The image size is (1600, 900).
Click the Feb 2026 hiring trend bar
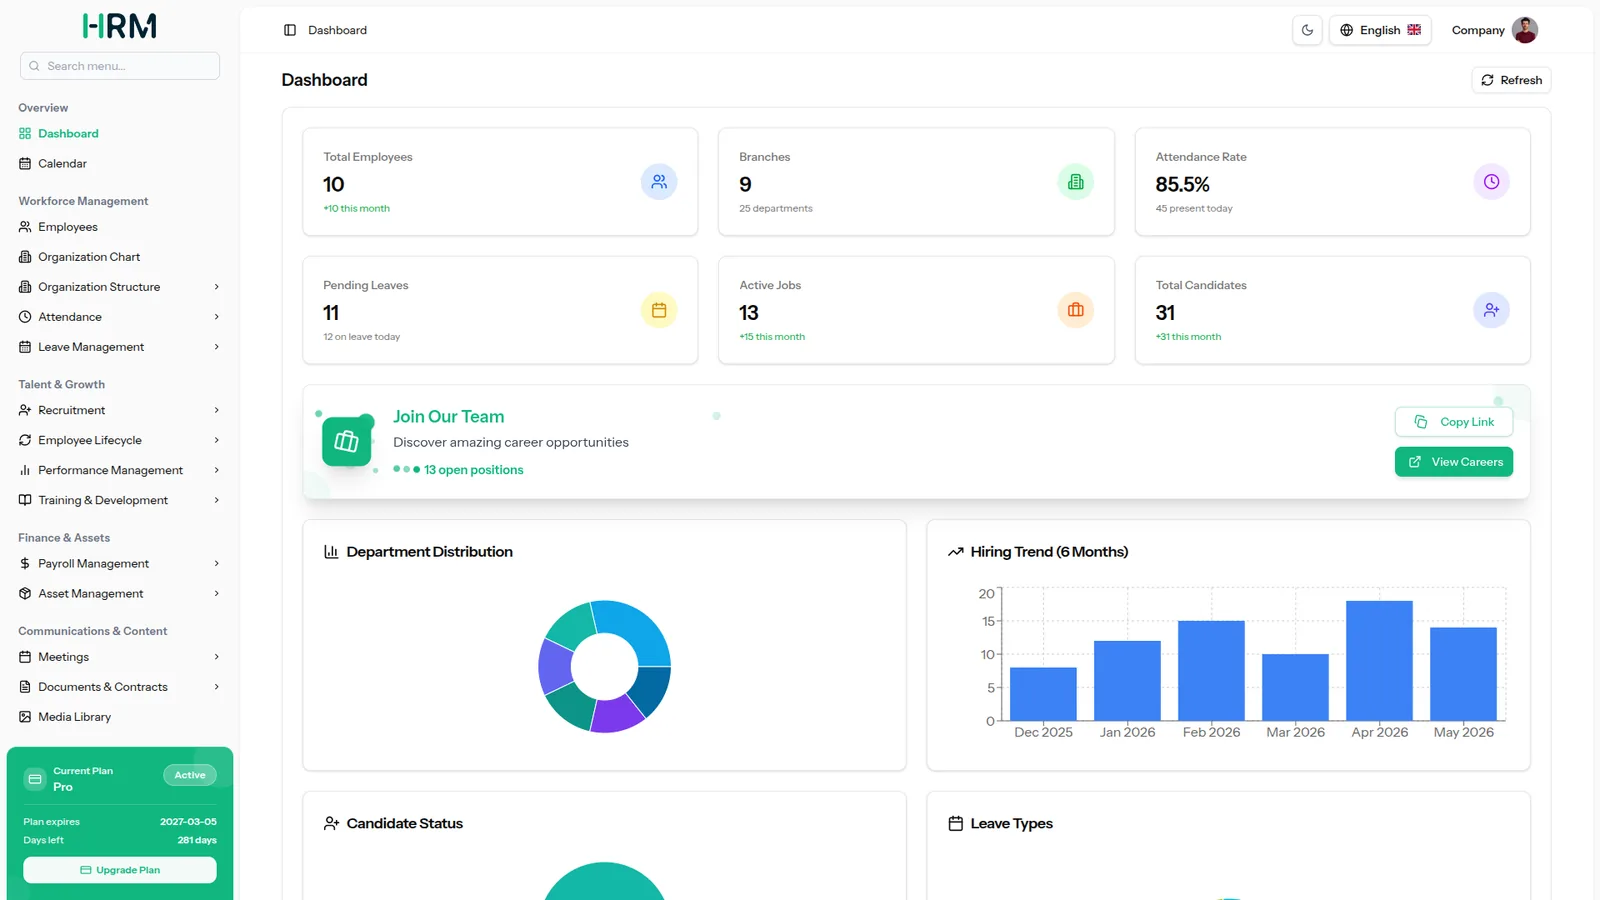[x=1211, y=670]
